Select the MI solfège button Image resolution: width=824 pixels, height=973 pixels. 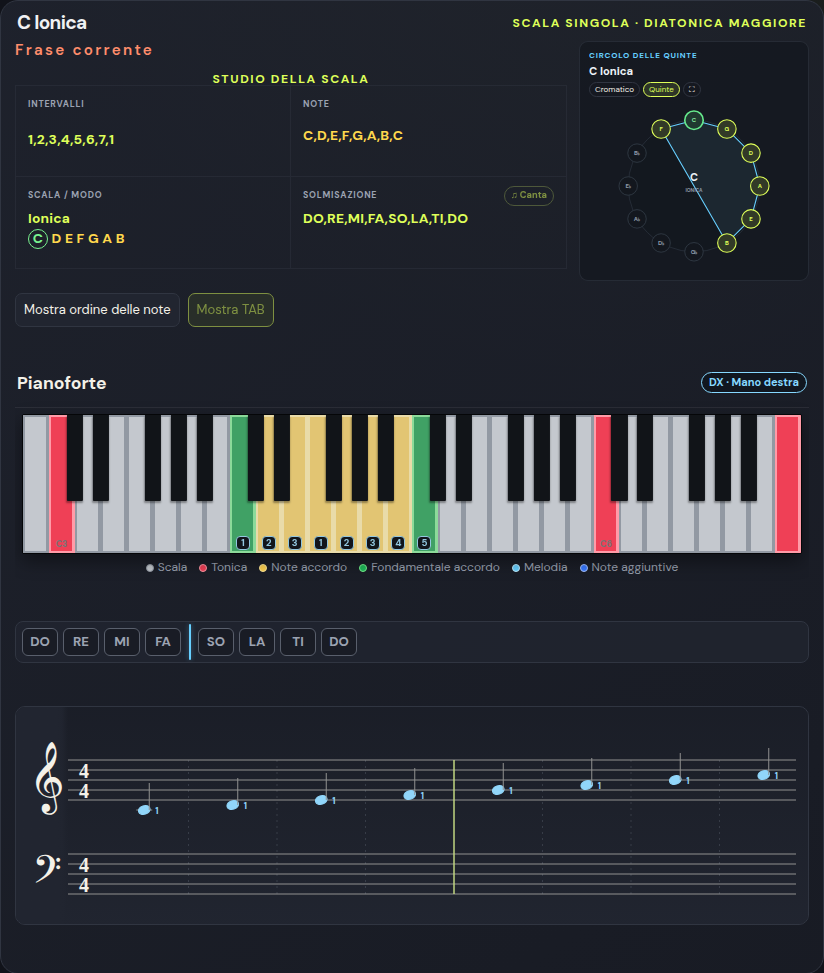tap(122, 642)
